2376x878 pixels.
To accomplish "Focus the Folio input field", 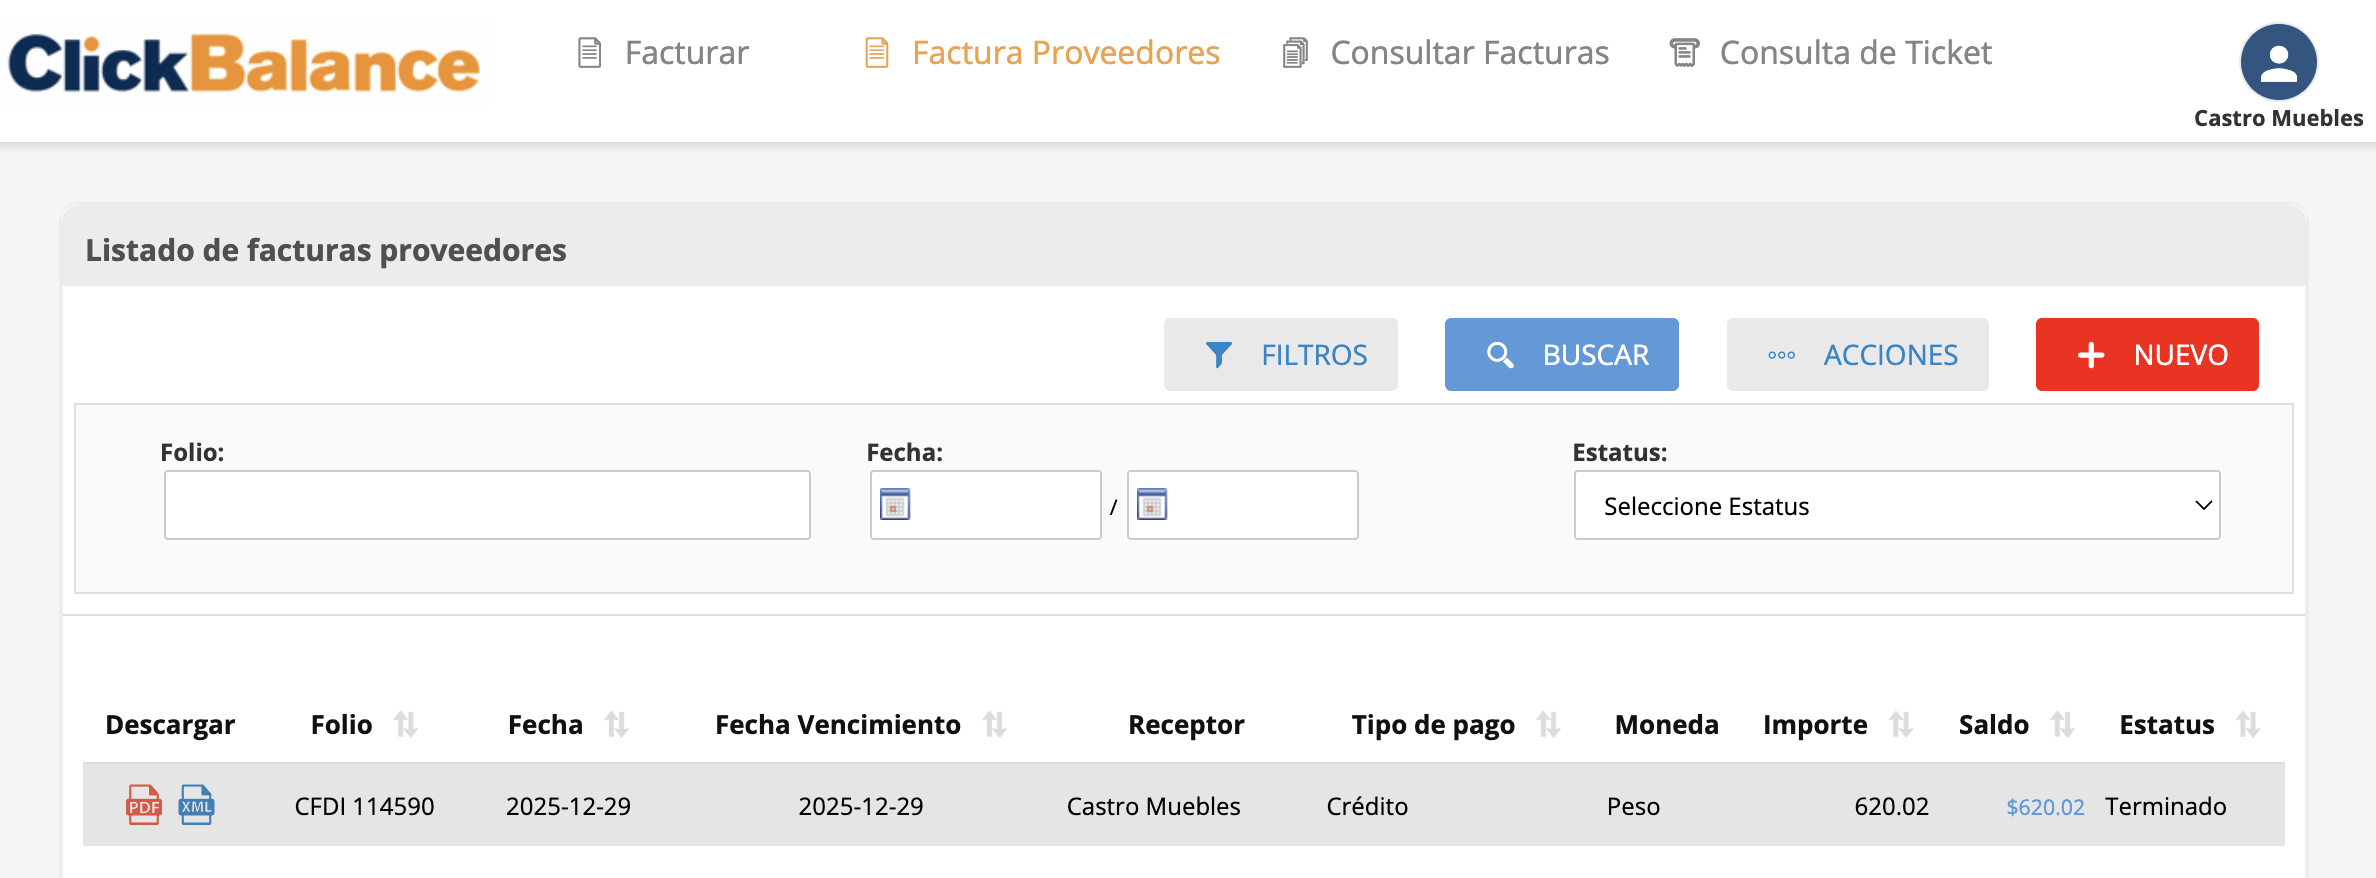I will tap(487, 505).
